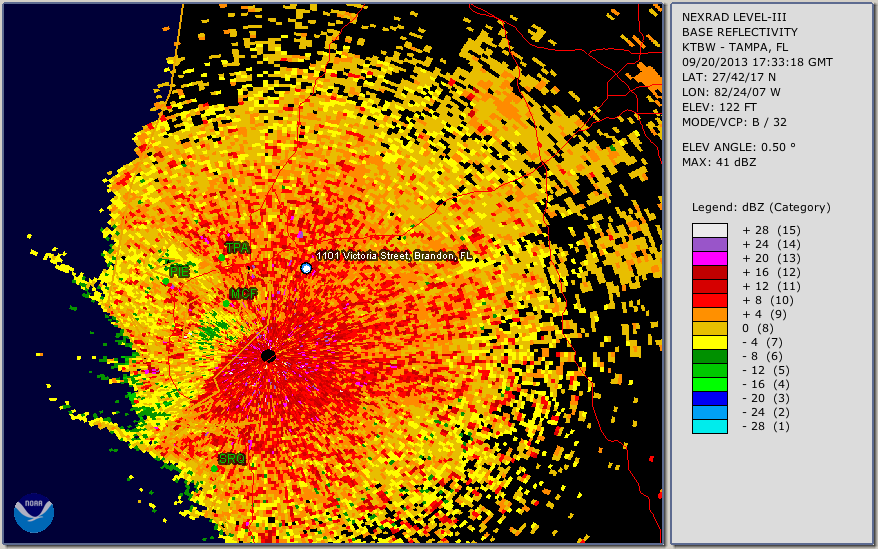
Task: Click the red +12 dBZ legend swatch
Action: [x=709, y=286]
